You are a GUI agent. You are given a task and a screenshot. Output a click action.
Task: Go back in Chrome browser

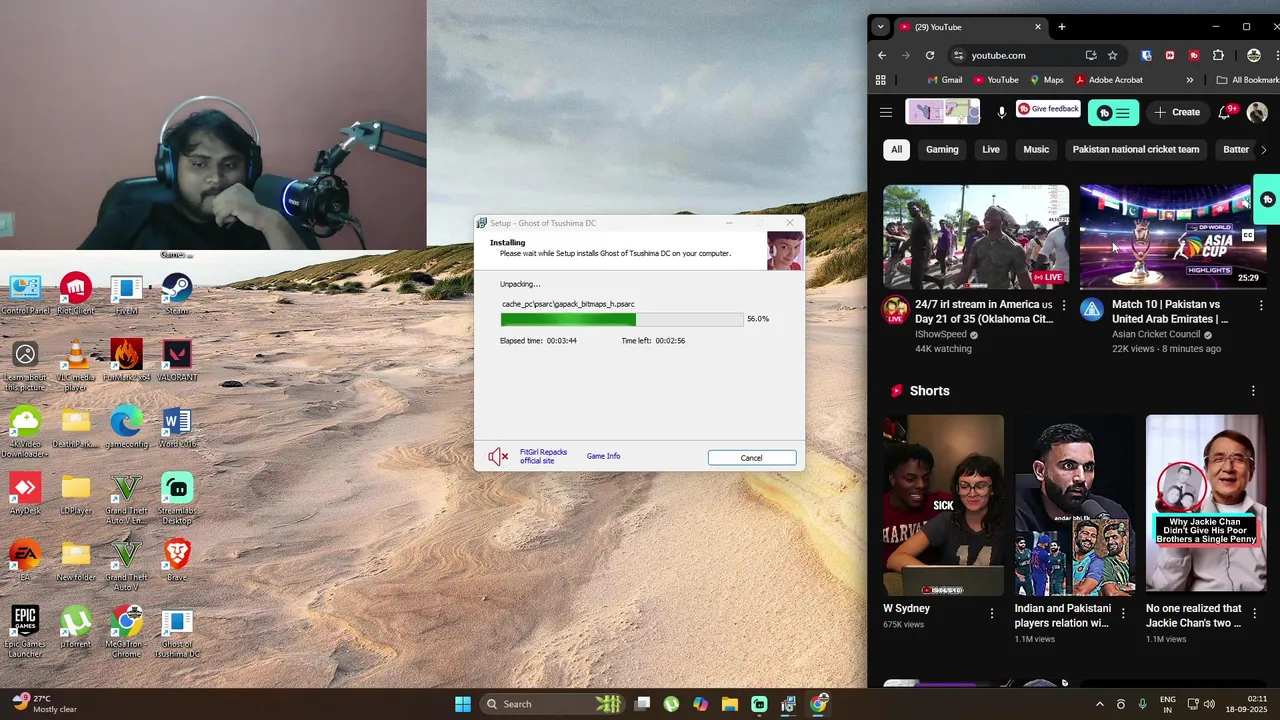(x=882, y=55)
